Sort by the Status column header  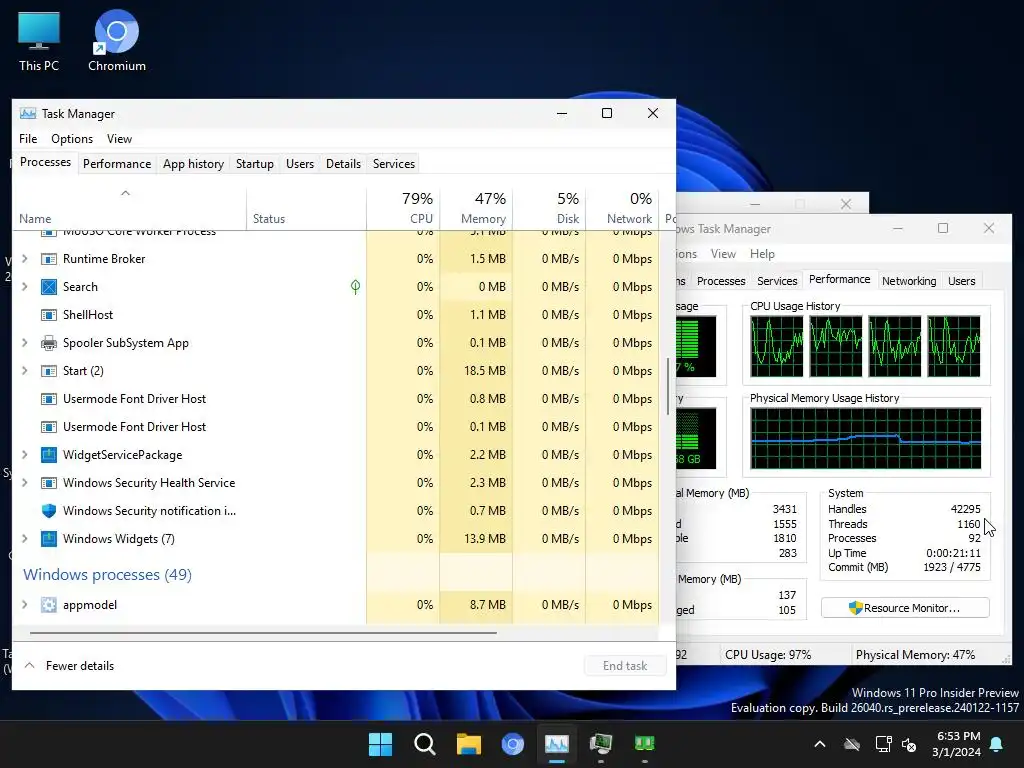pos(306,208)
